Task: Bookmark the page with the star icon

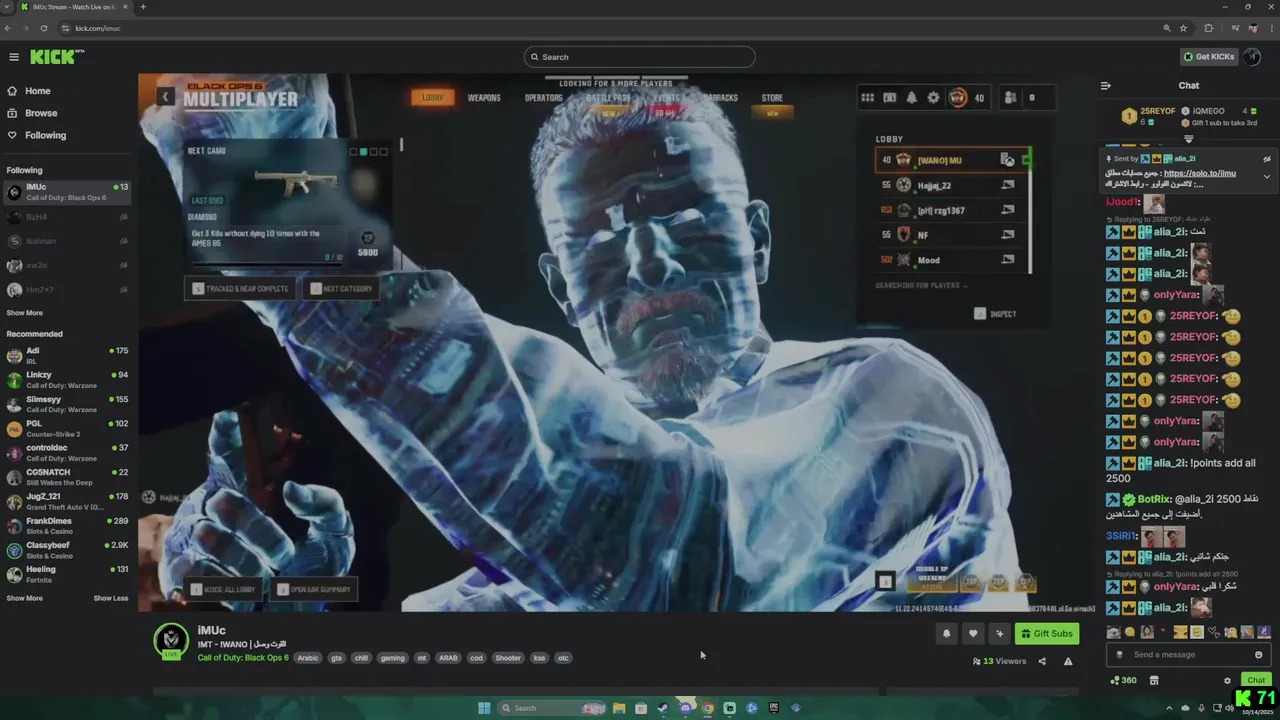Action: click(x=1183, y=28)
